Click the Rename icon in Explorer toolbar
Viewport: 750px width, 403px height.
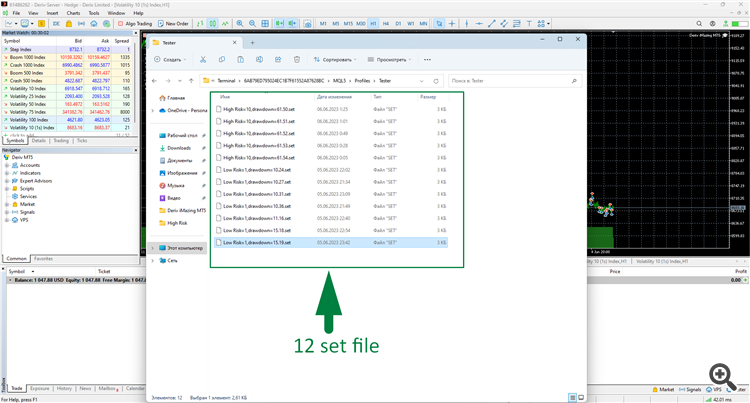pos(259,60)
